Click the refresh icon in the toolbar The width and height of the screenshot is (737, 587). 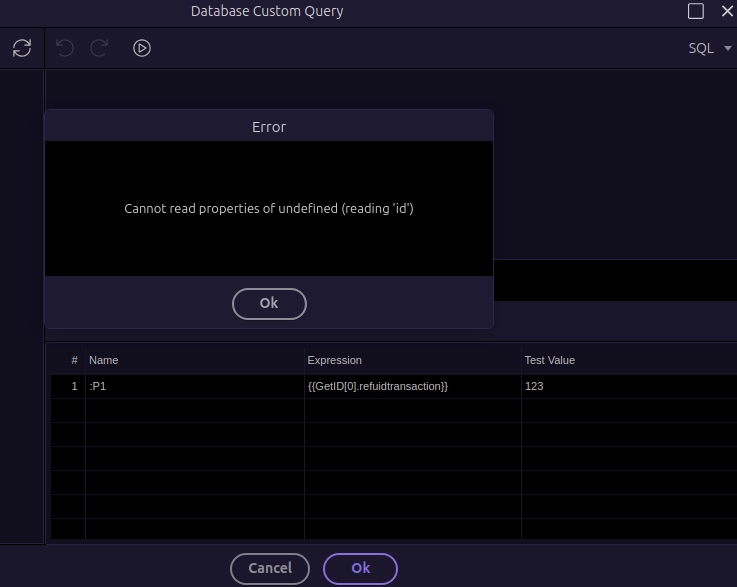(x=22, y=48)
